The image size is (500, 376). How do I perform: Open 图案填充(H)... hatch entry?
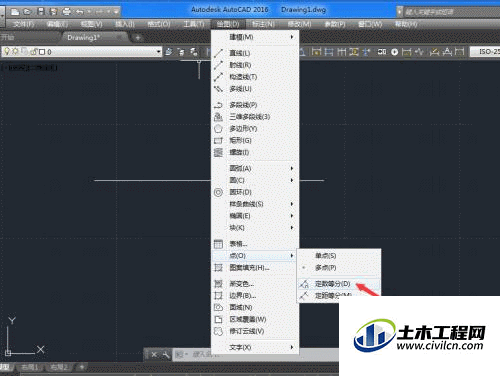click(255, 268)
